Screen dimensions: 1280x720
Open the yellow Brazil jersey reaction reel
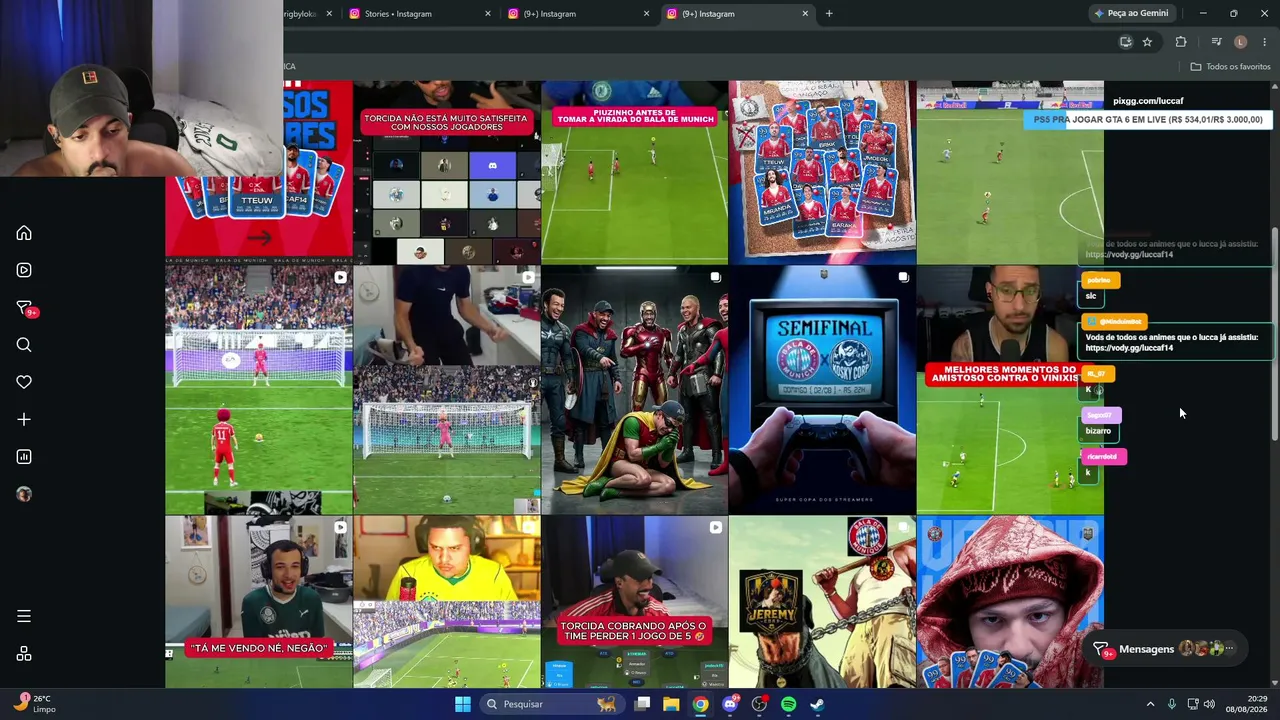[447, 602]
